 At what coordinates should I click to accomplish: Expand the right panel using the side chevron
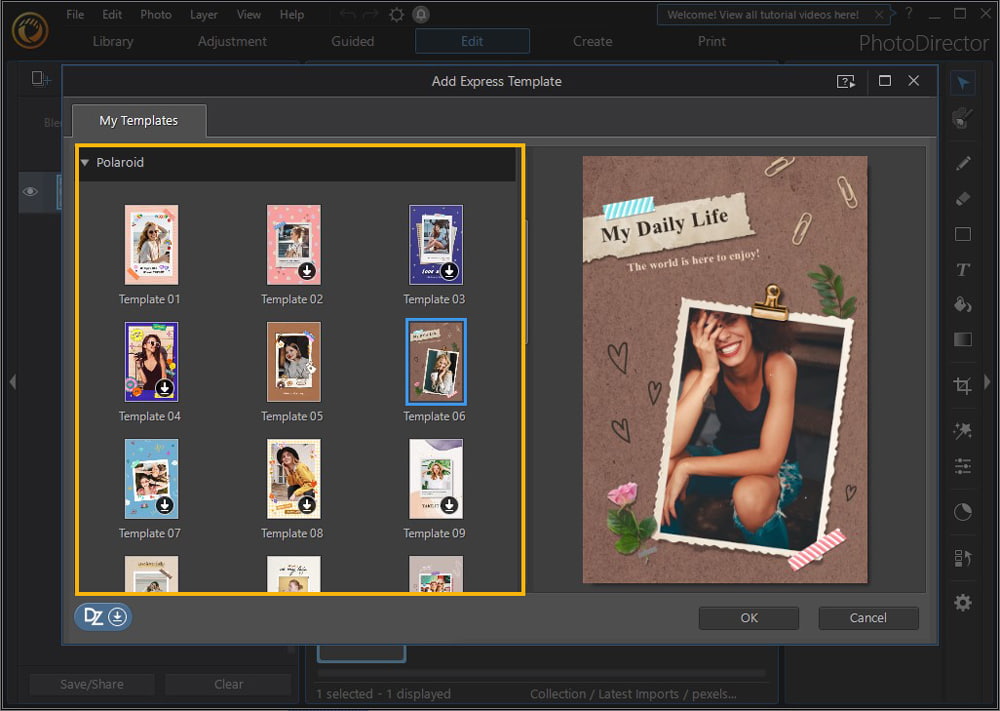tap(987, 381)
